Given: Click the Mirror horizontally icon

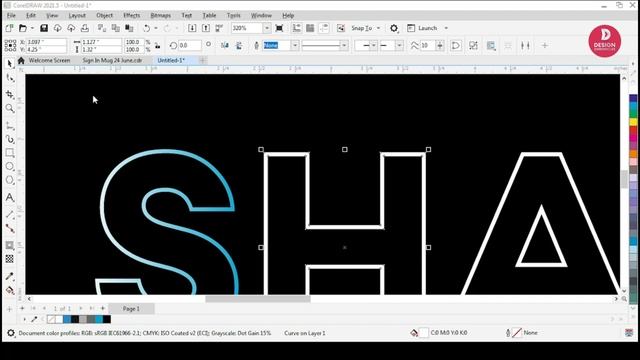Looking at the screenshot, I should [x=224, y=45].
